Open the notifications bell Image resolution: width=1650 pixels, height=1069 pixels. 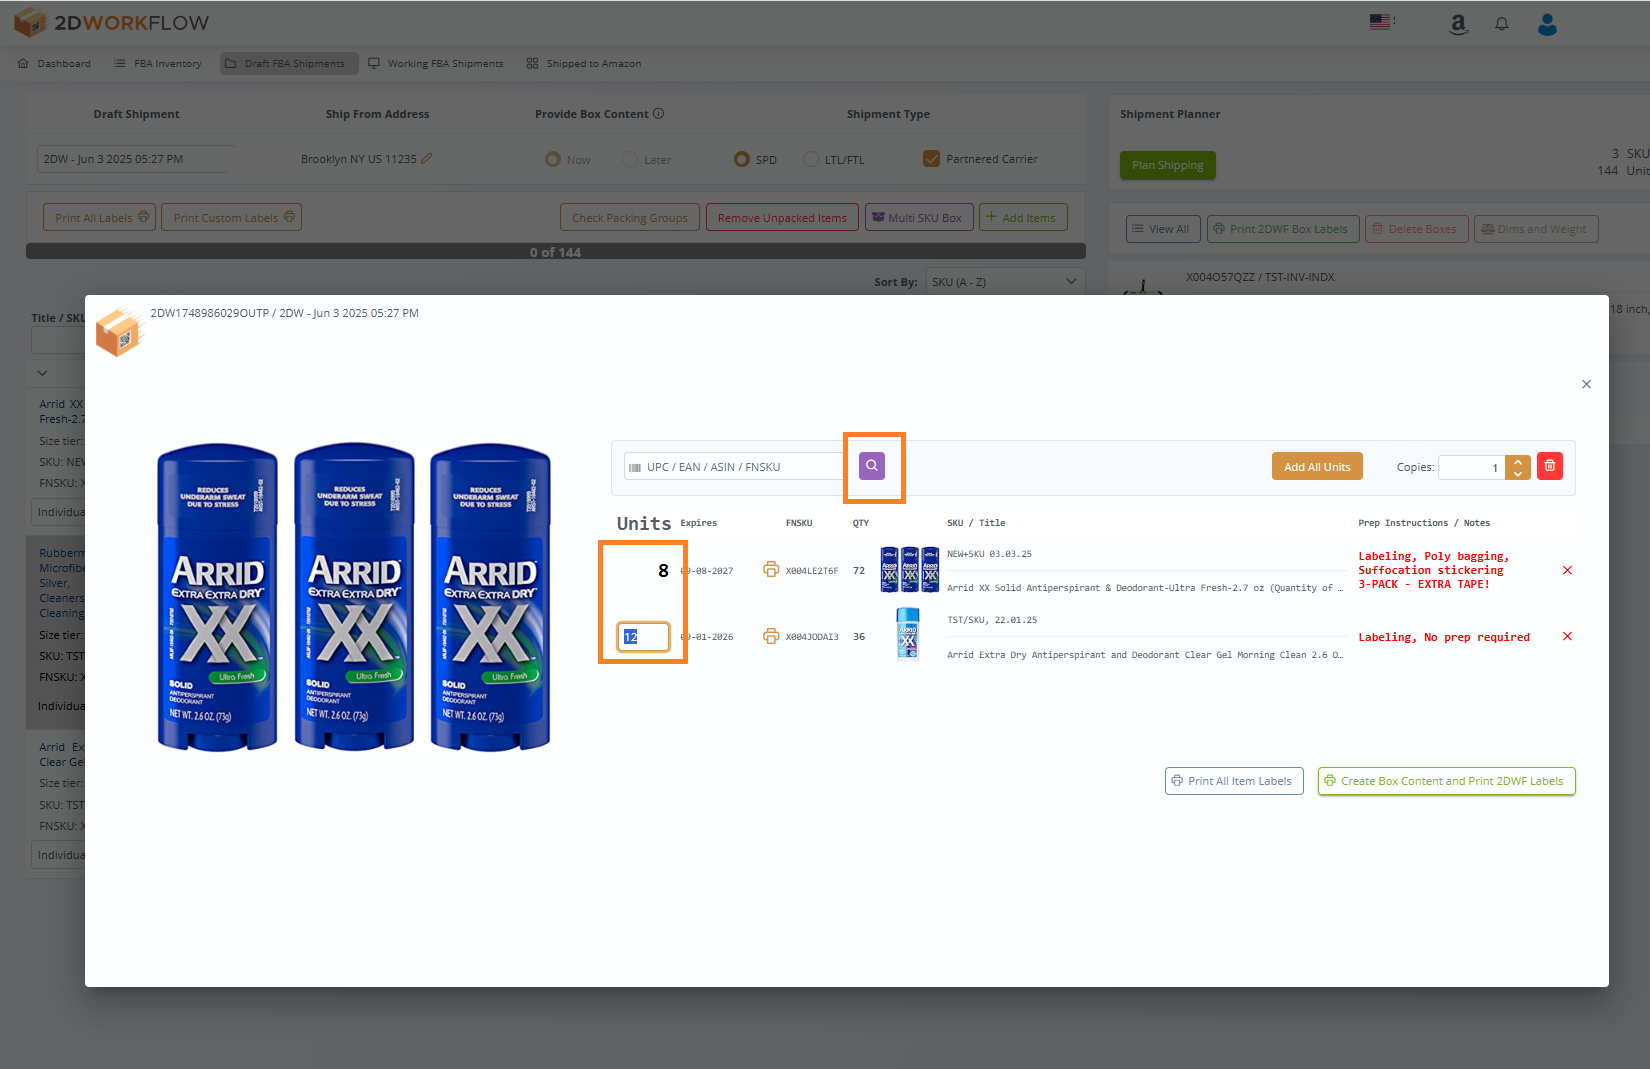(1501, 23)
